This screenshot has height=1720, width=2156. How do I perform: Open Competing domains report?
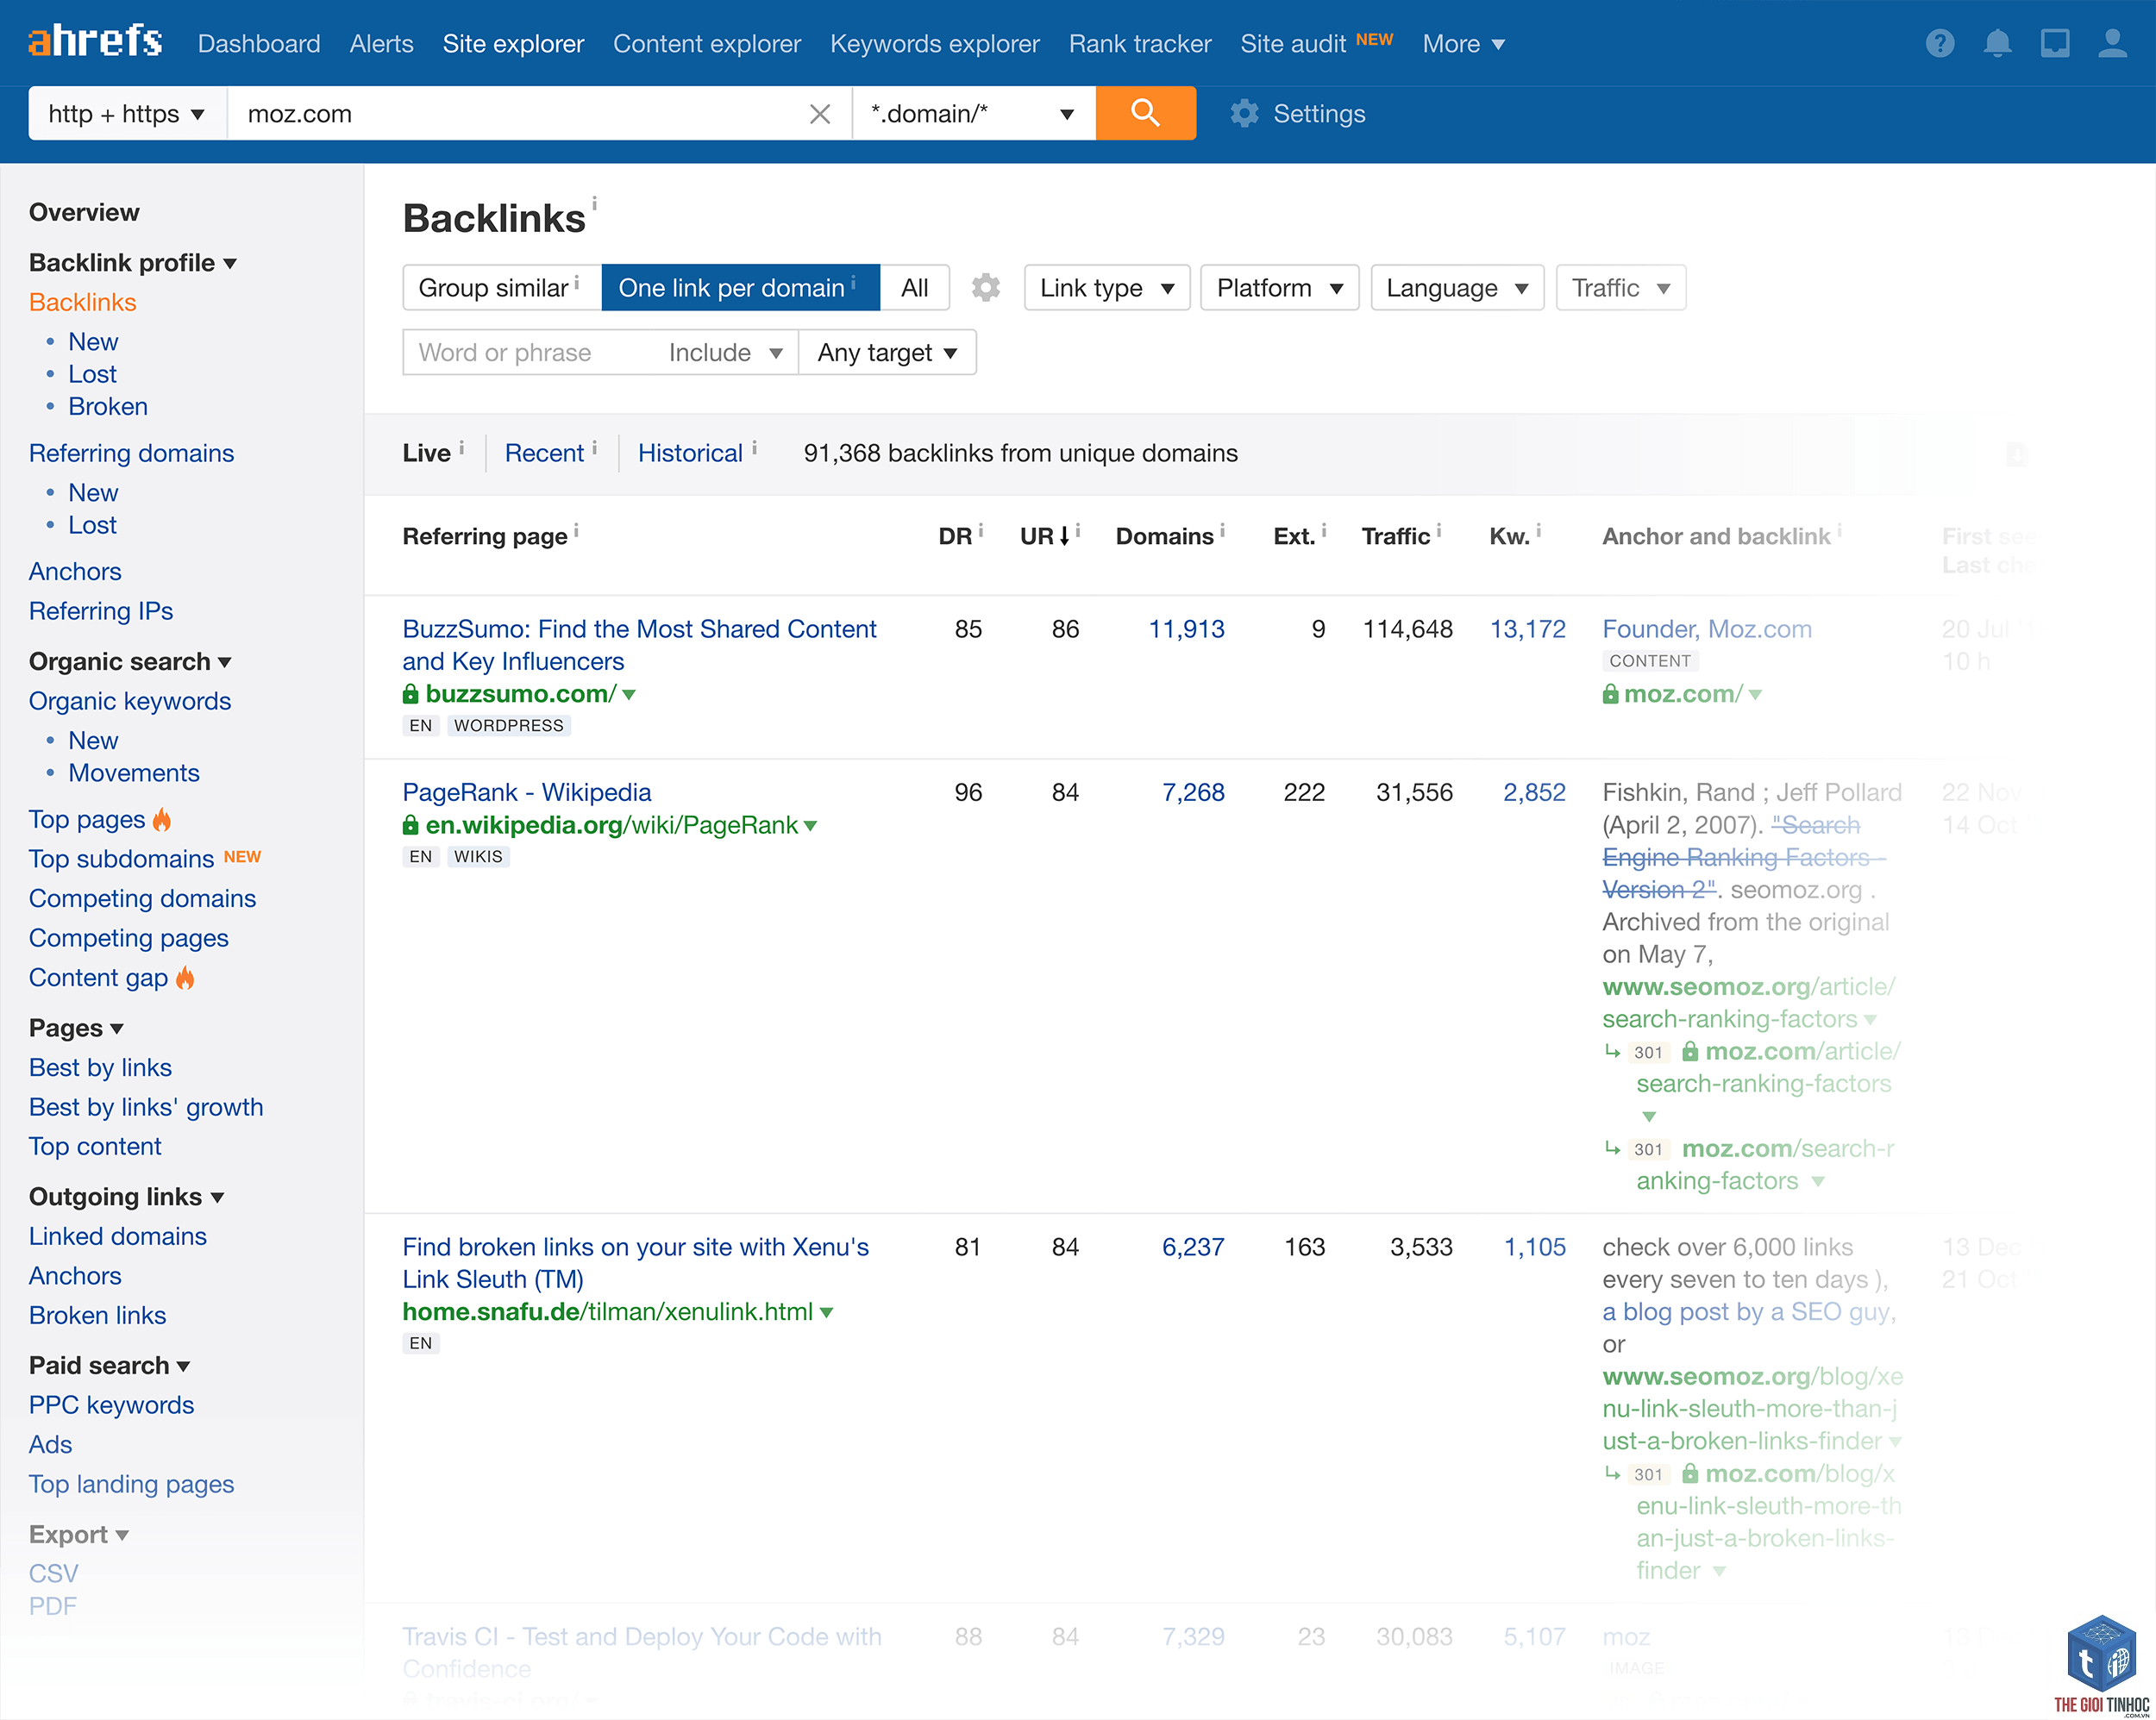(x=142, y=898)
